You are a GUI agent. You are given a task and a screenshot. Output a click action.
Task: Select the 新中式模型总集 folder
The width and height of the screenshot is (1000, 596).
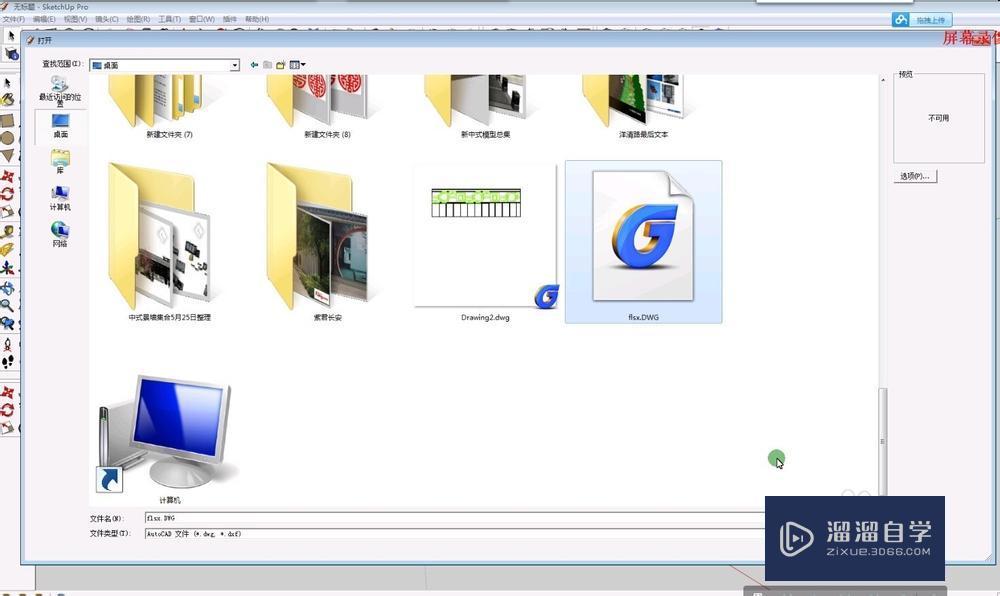[485, 106]
